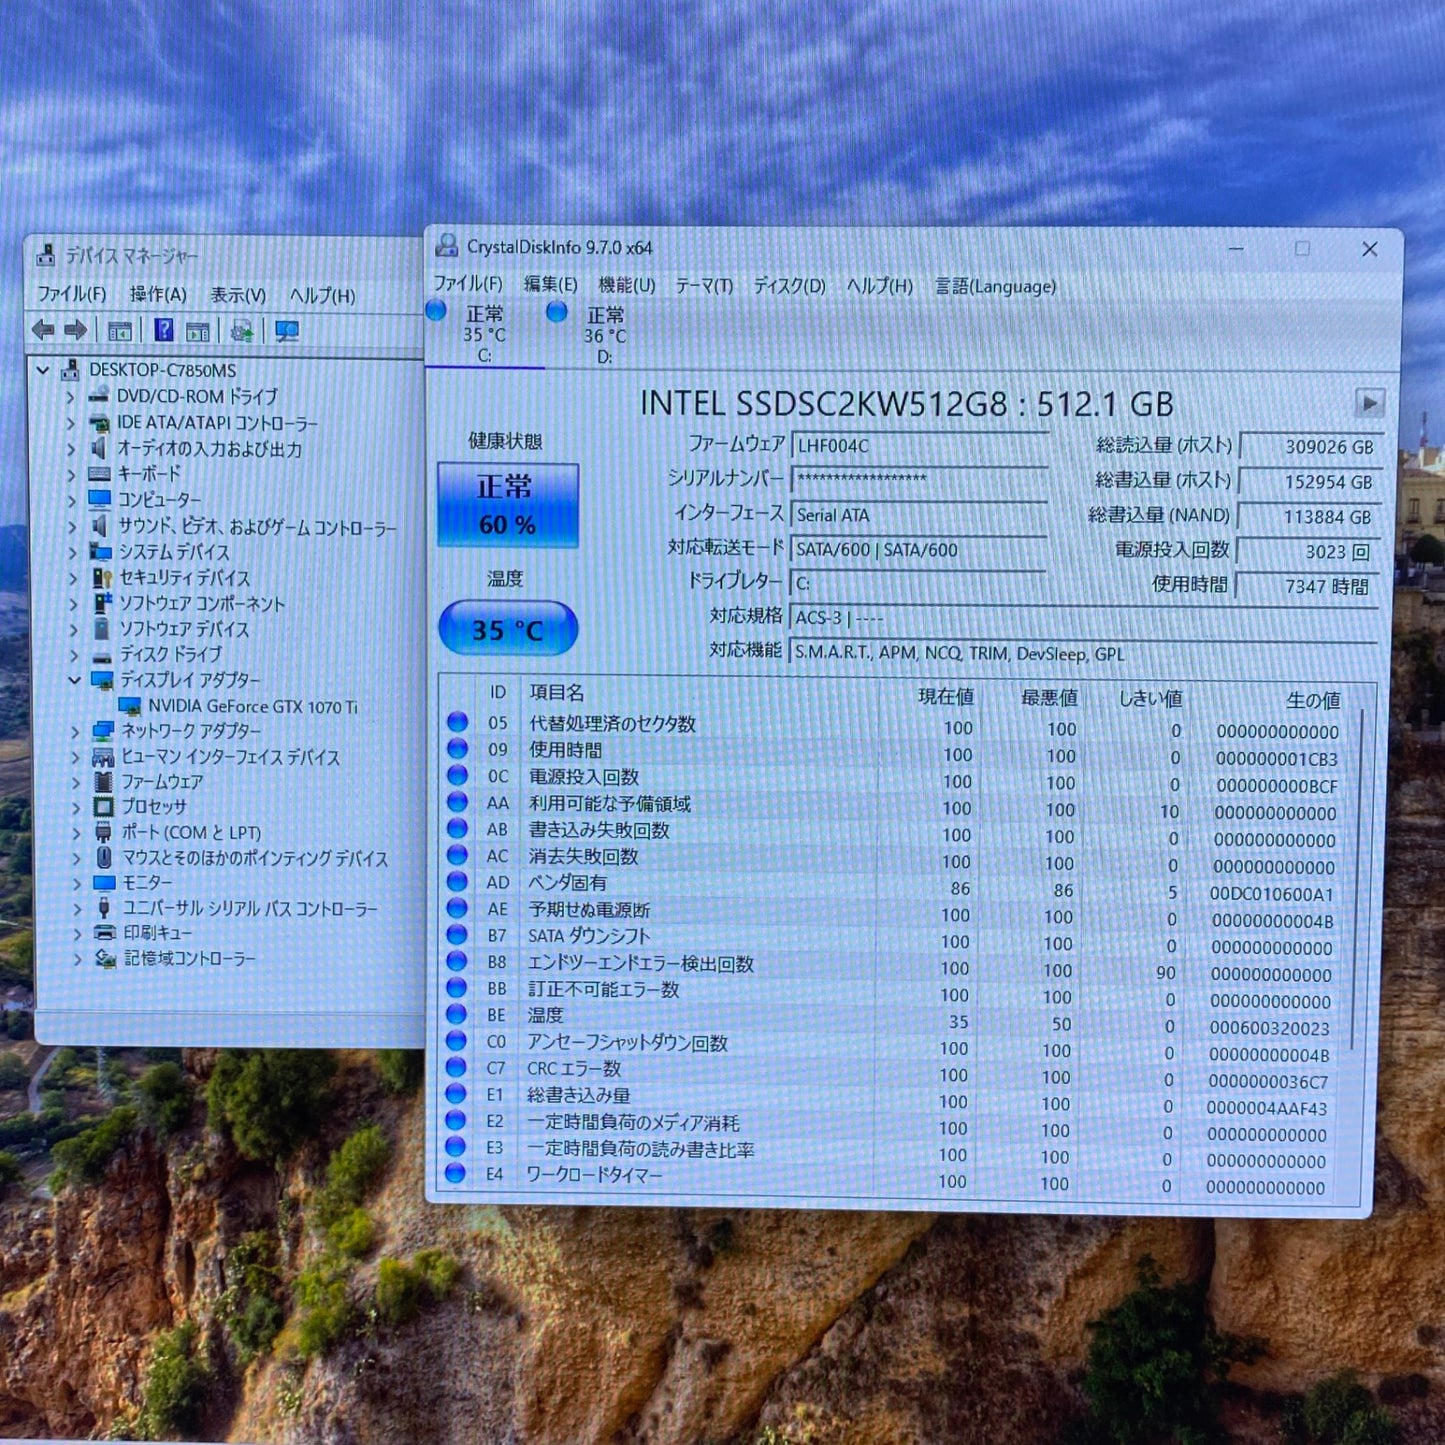The image size is (1445, 1445).
Task: Select the C: drive tab at 35 °C
Action: tap(484, 334)
